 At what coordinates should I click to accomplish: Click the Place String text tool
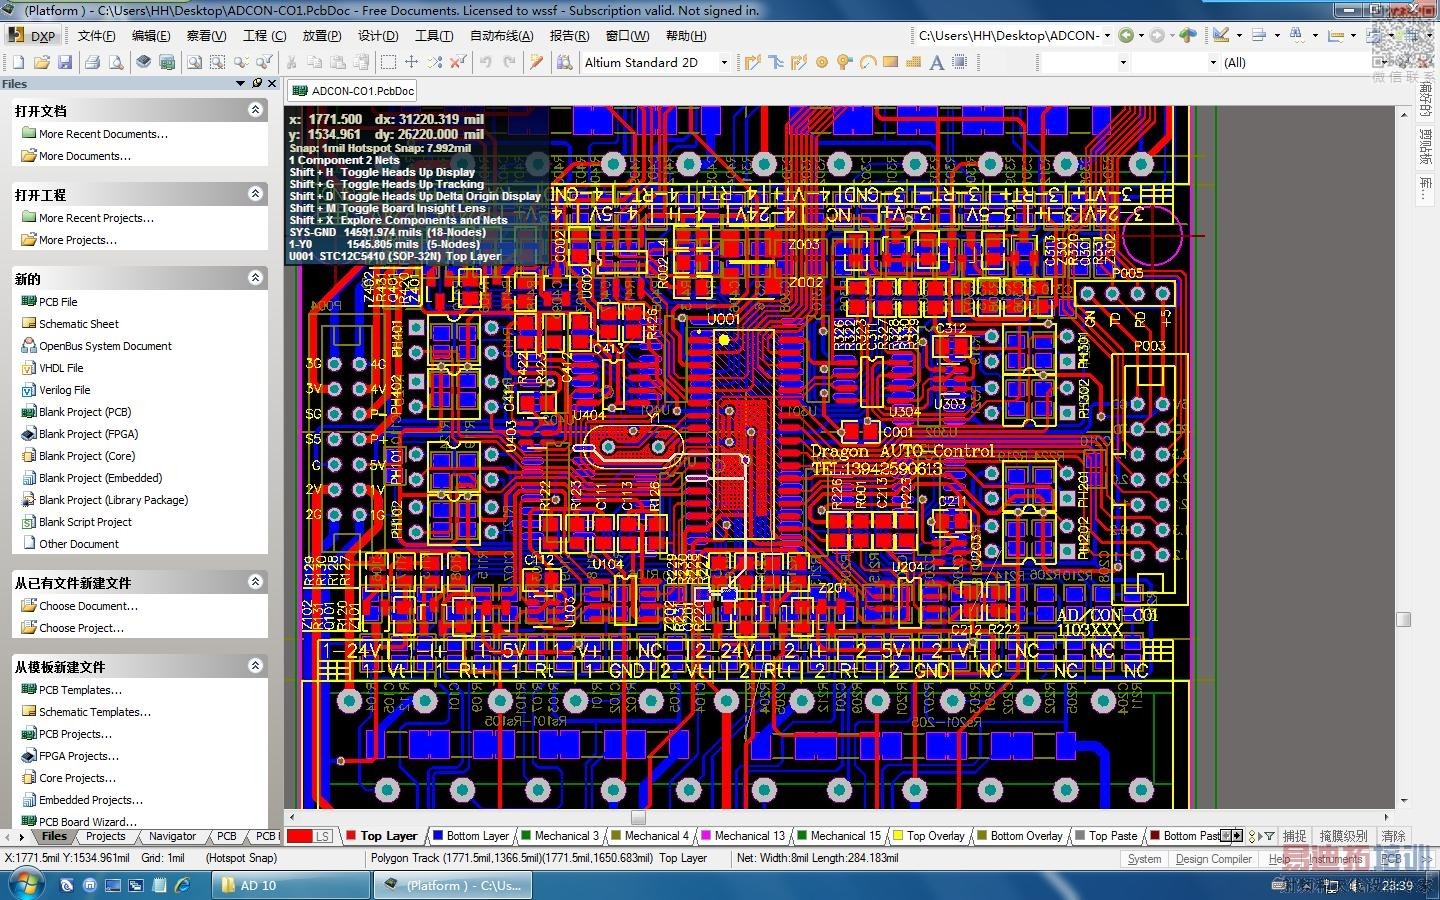[x=936, y=62]
